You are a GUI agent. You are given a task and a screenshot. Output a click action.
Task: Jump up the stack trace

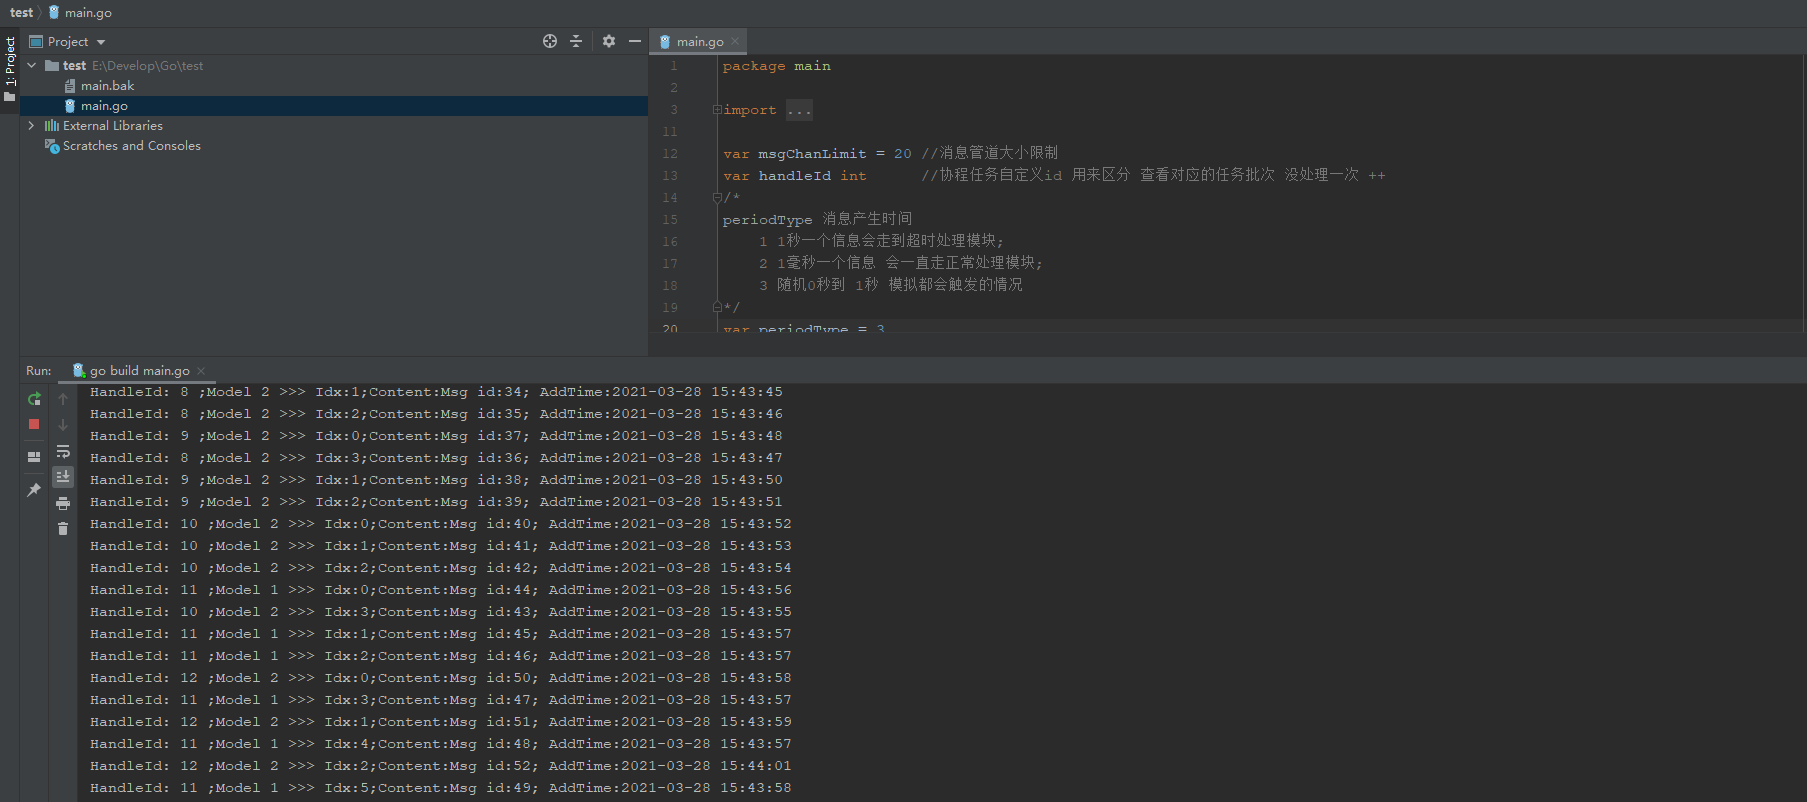coord(63,399)
